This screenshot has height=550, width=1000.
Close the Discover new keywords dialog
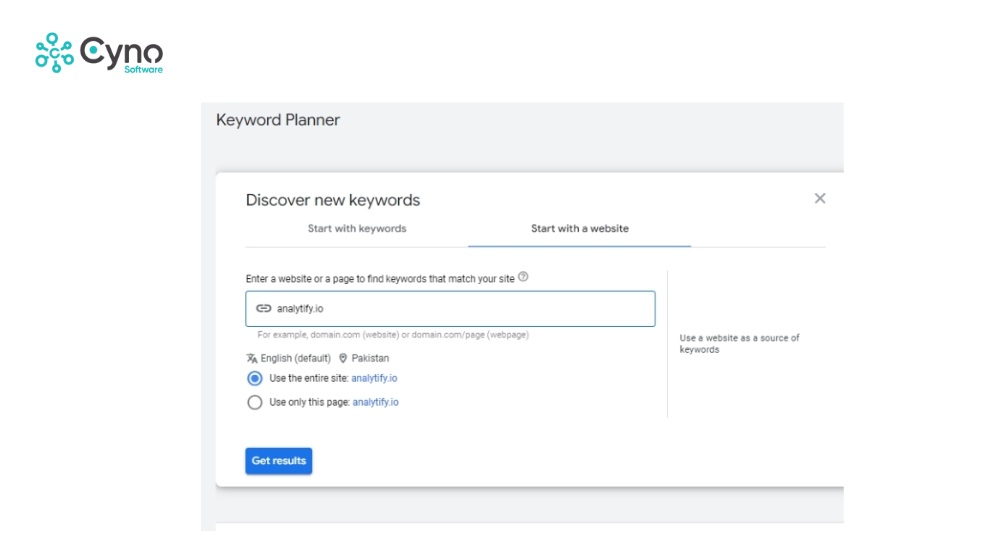click(820, 198)
